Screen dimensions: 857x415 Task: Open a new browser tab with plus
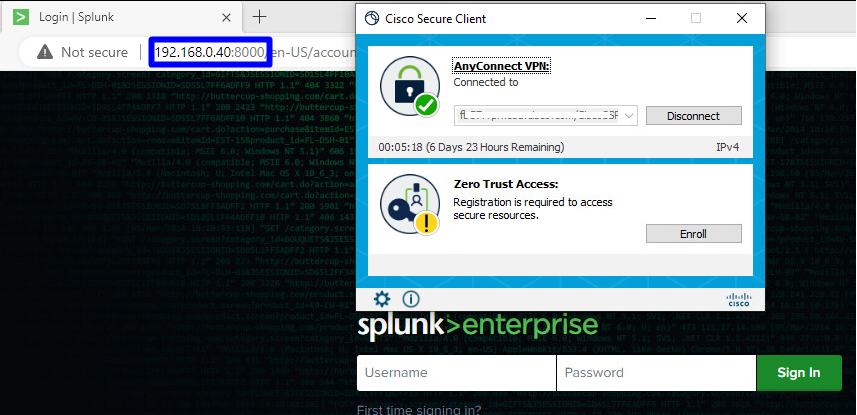(260, 17)
